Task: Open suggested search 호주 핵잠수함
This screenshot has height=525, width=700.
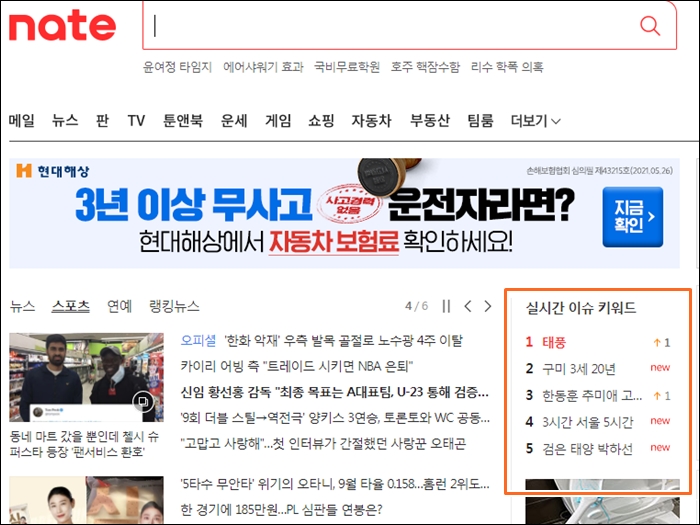Action: pyautogui.click(x=425, y=67)
